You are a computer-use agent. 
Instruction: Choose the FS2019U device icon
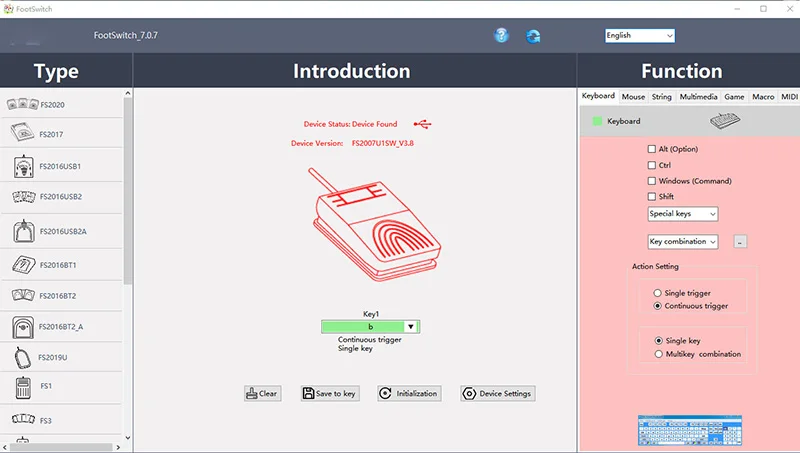(x=22, y=357)
